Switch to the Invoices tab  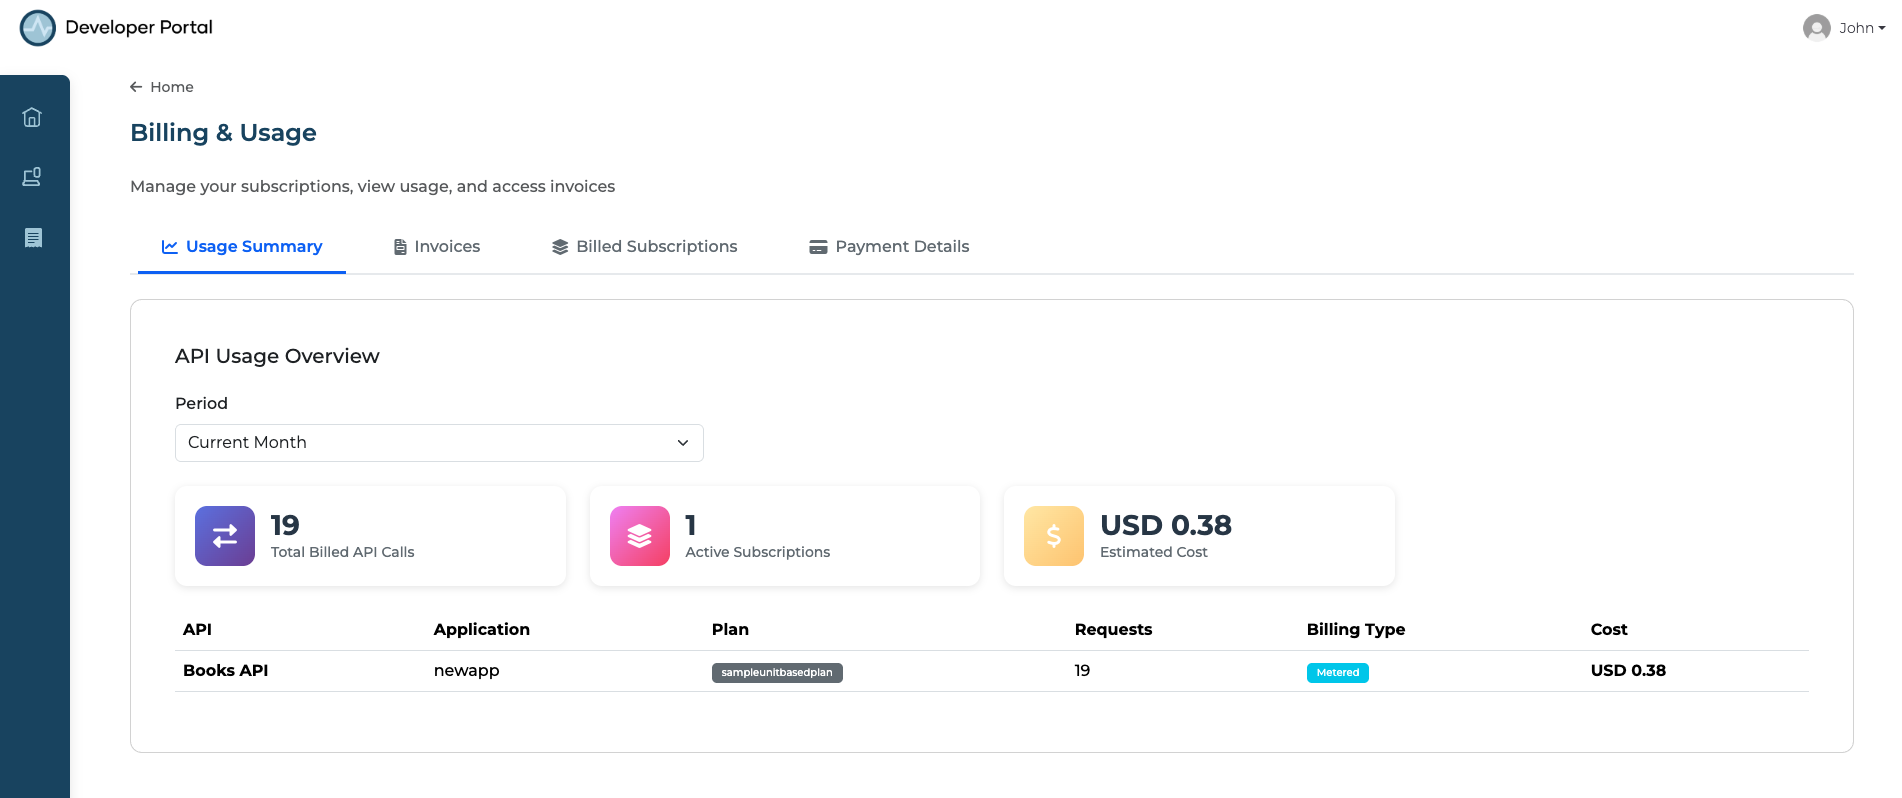(x=437, y=247)
